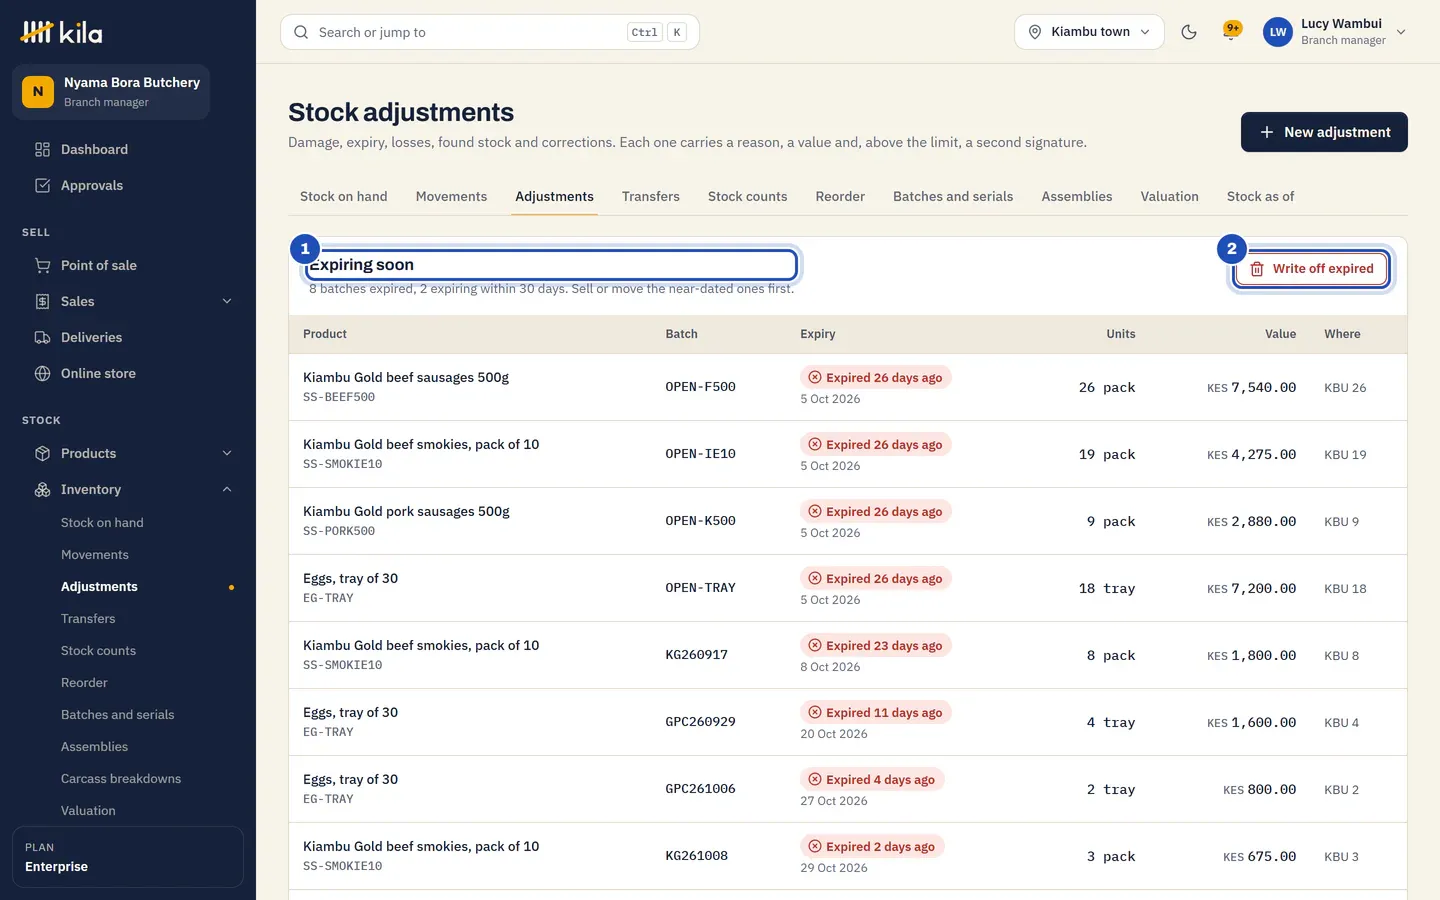Open notifications badge icon

1232,31
